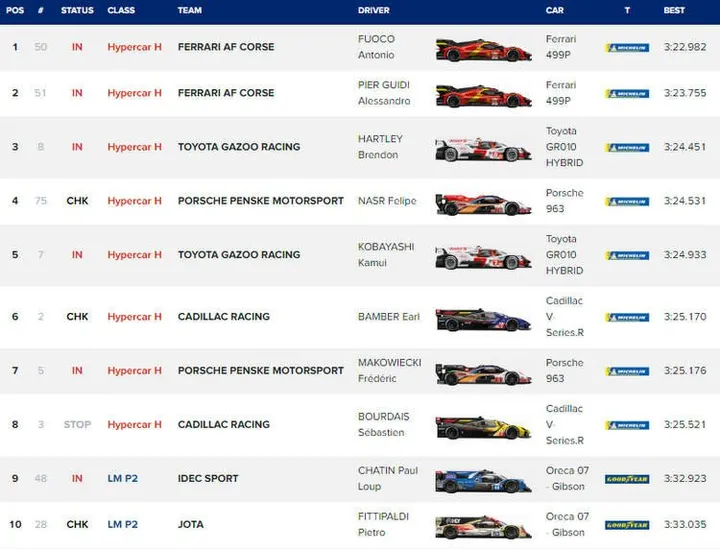Select CADILLAC RACING team in position 6
The height and width of the screenshot is (549, 720).
[x=224, y=316]
